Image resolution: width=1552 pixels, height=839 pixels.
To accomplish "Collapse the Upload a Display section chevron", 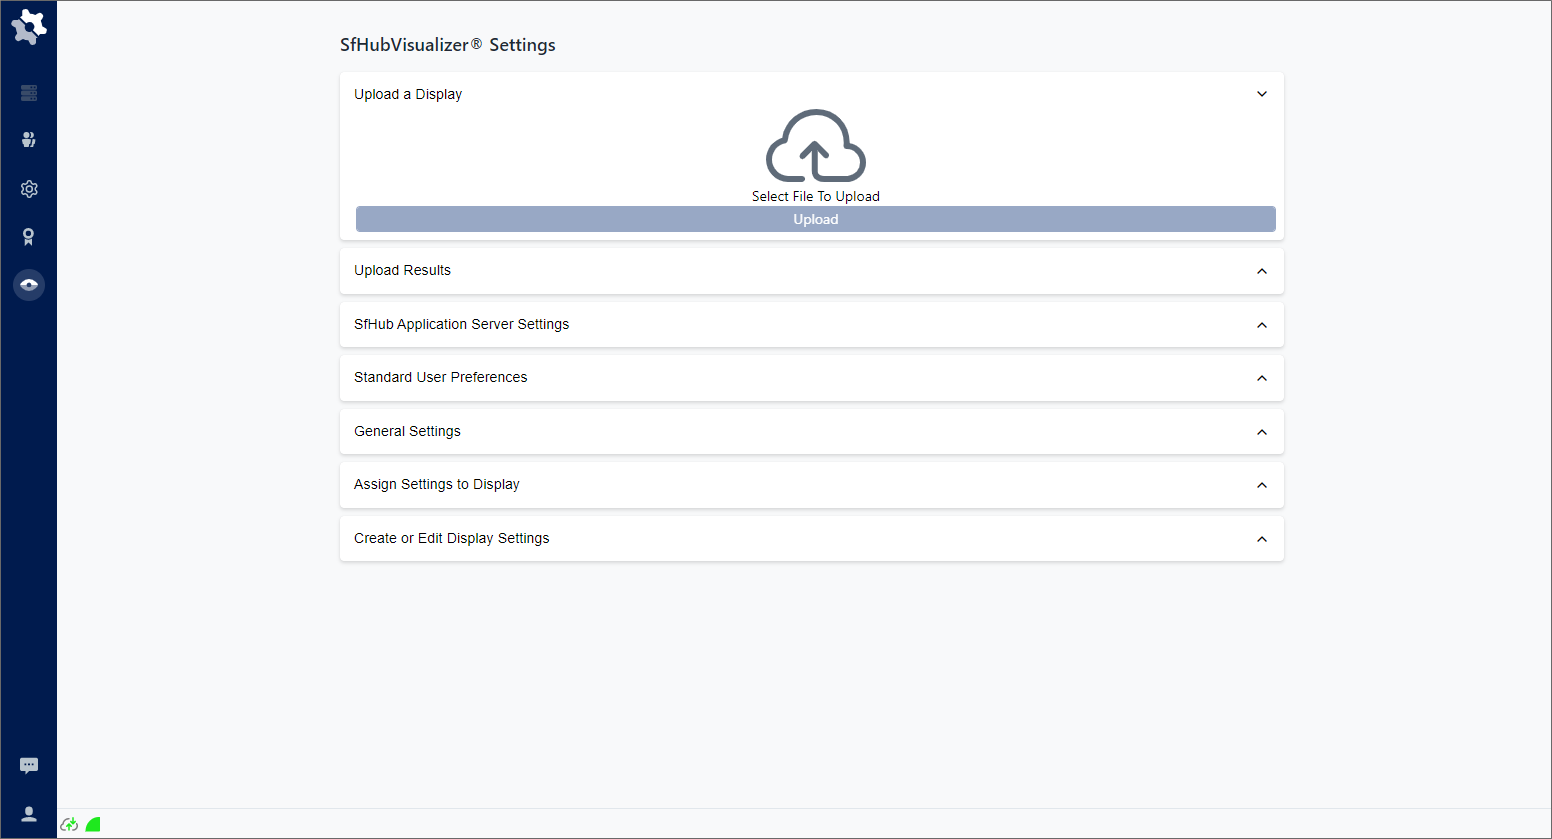I will (x=1261, y=94).
